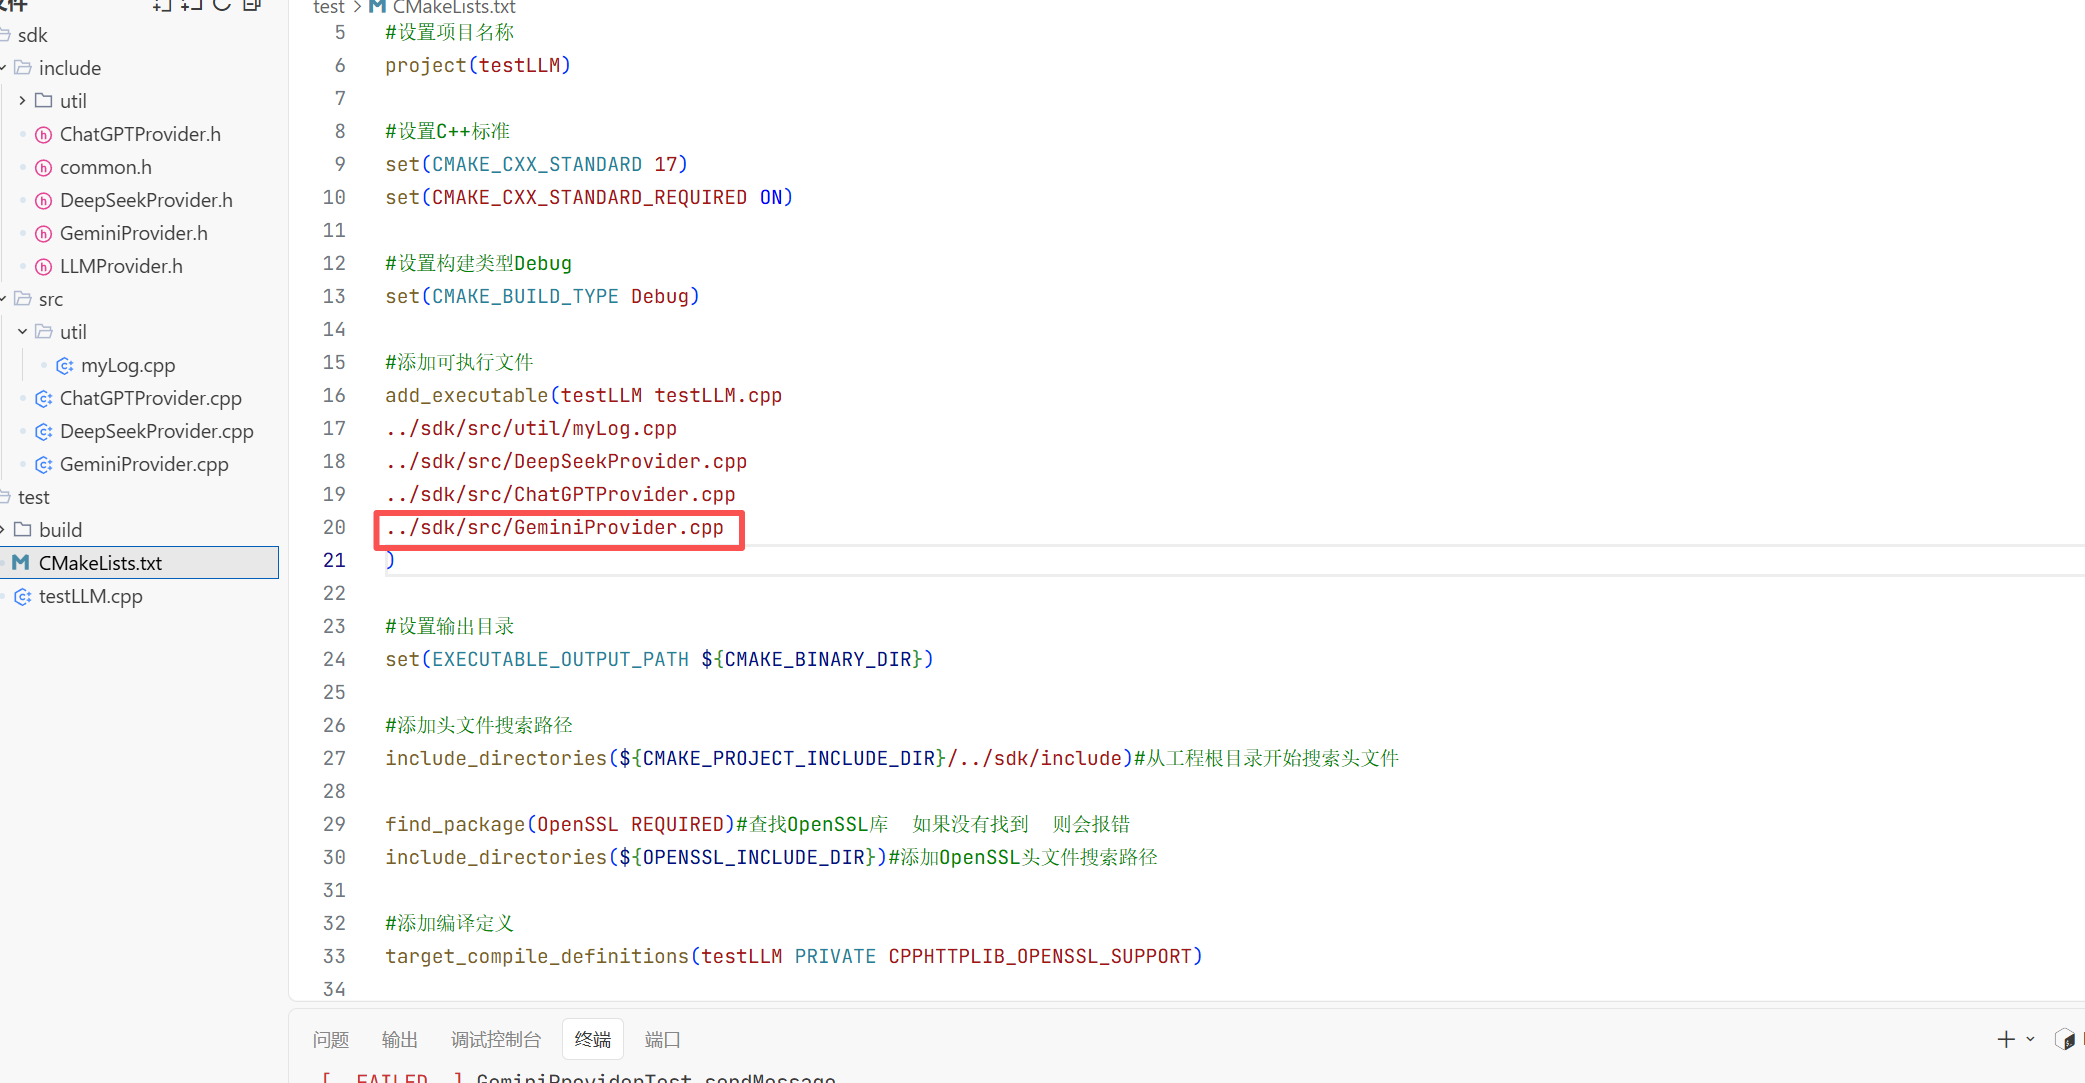Viewport: 2085px width, 1083px height.
Task: Click the build folder icon
Action: tap(23, 530)
